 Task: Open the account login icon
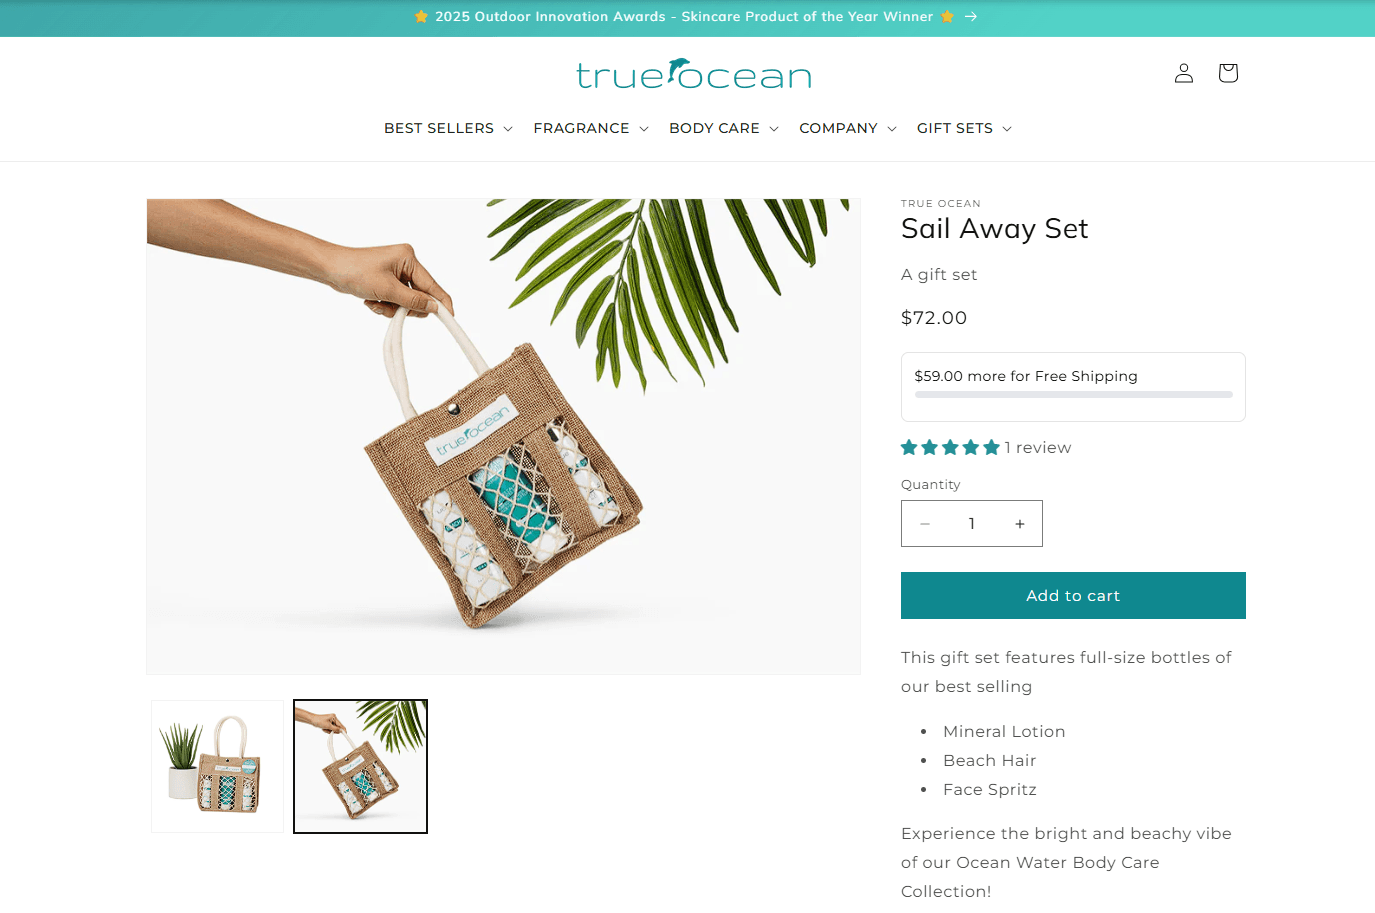(1184, 73)
